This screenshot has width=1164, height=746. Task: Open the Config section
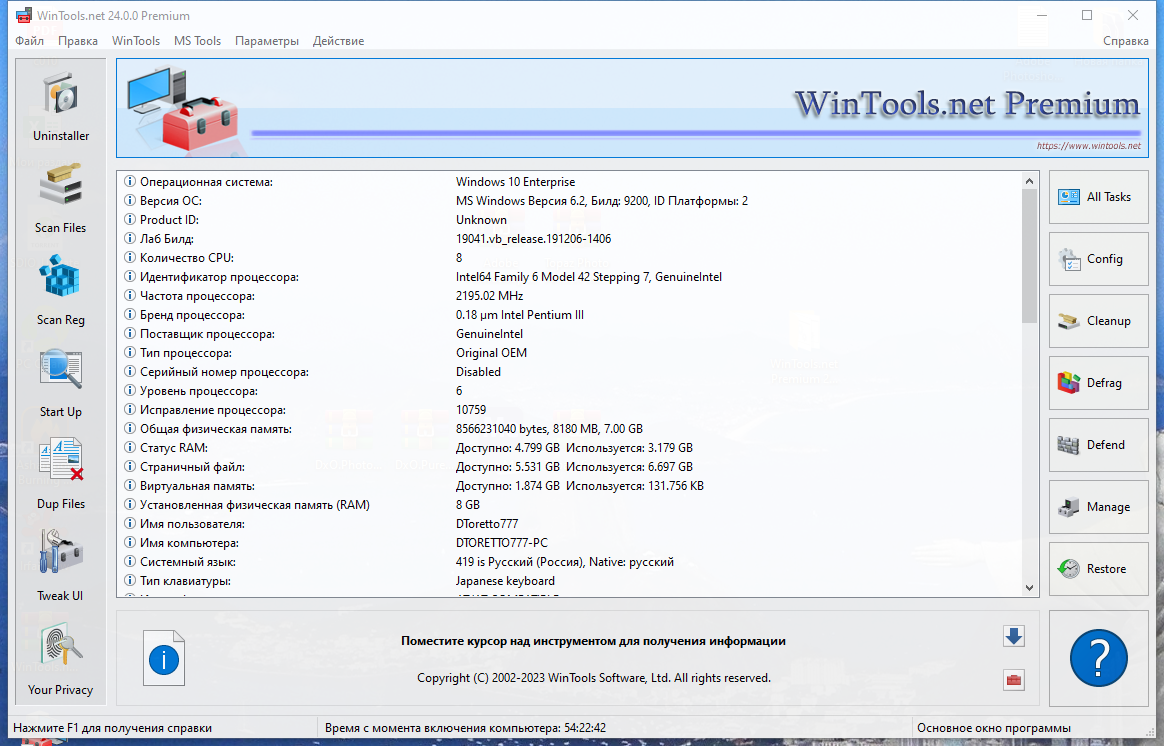point(1098,259)
